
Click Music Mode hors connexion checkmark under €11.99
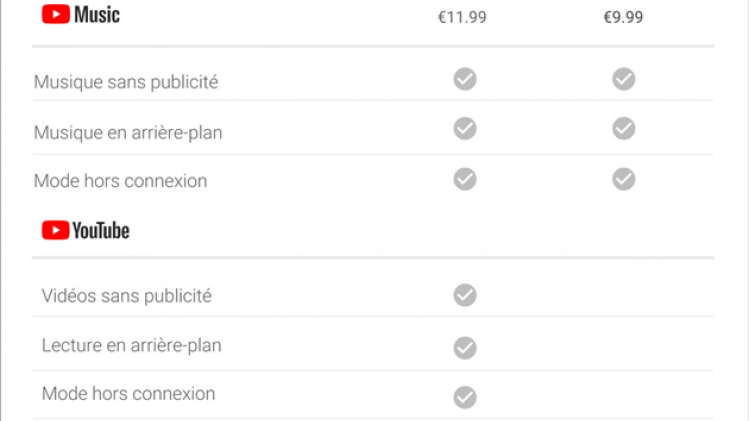coord(465,178)
